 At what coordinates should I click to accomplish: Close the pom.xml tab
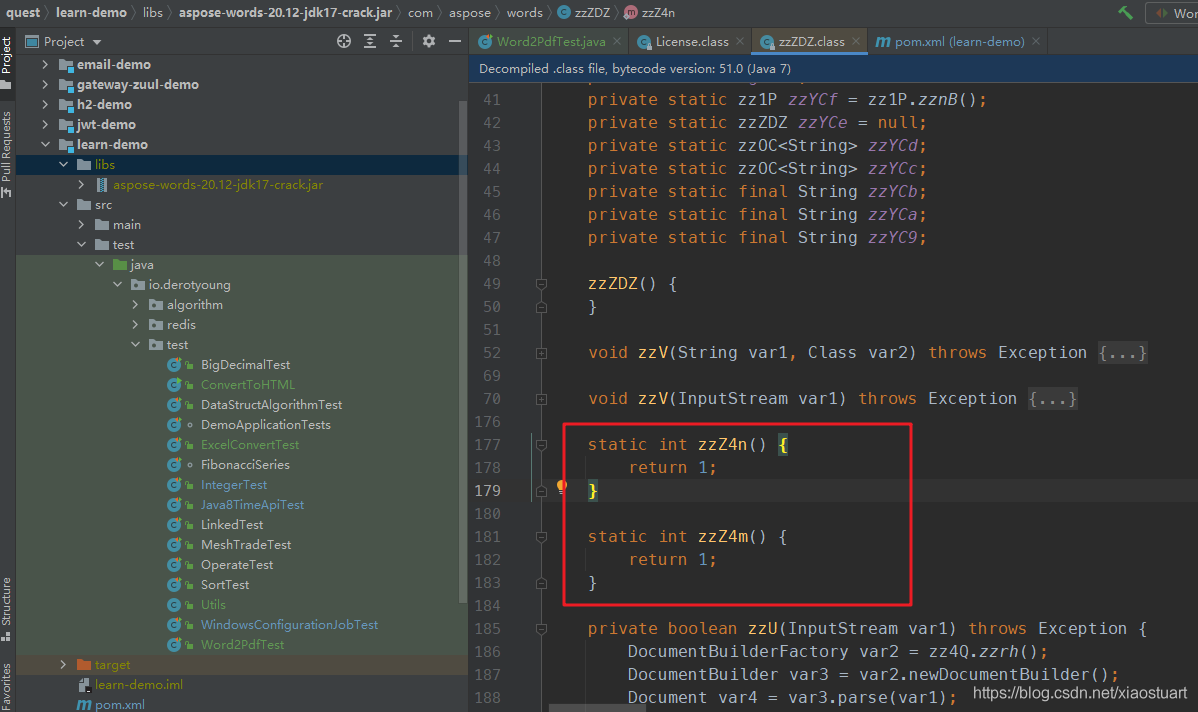[1035, 41]
